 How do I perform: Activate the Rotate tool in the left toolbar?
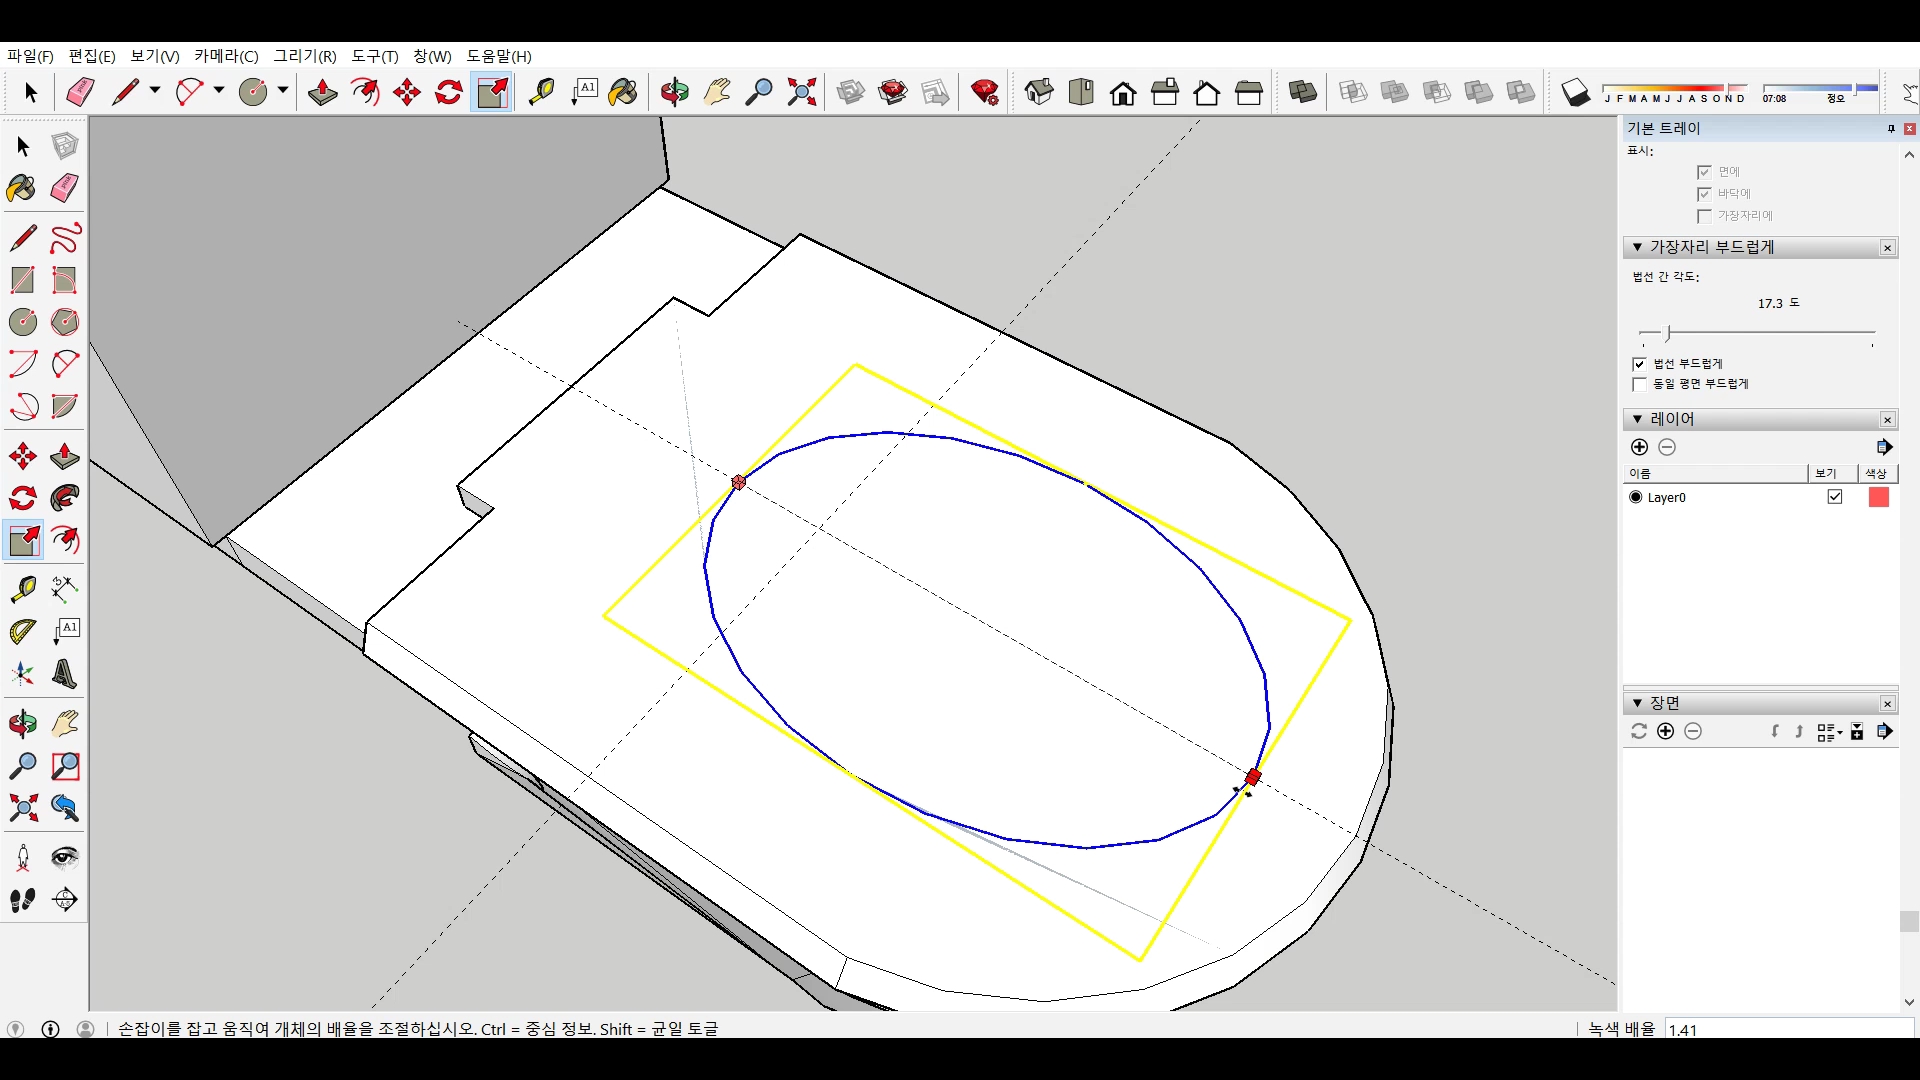(23, 498)
